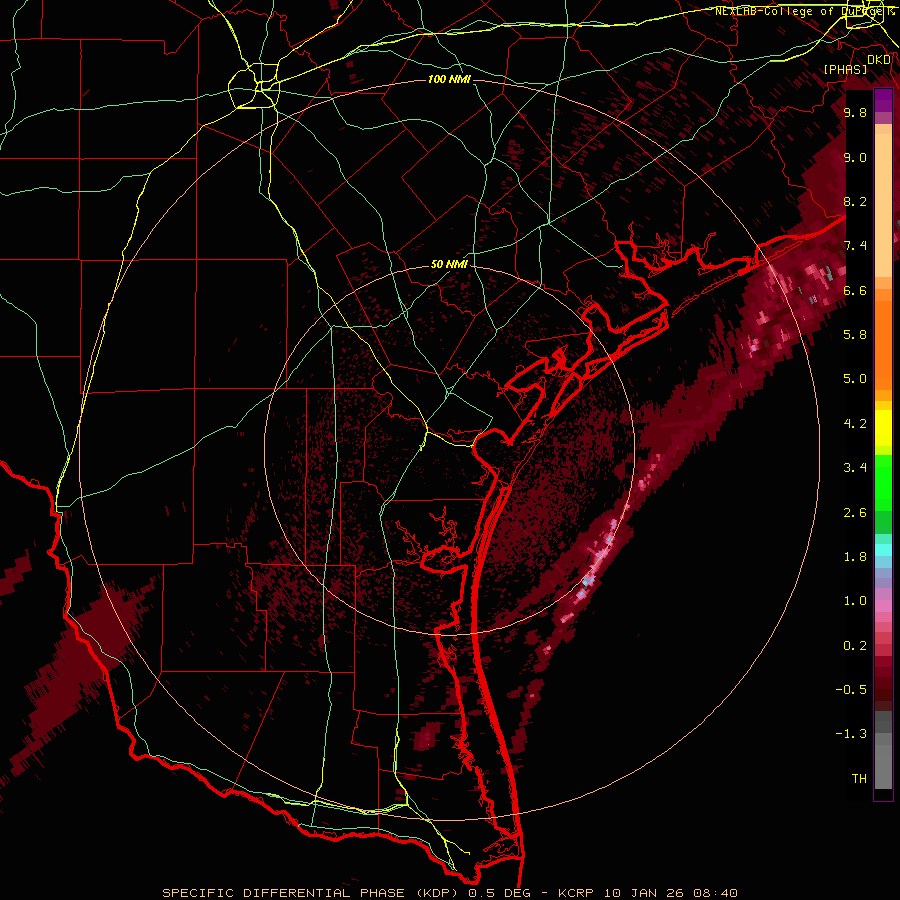Click the 7.4 scale value
Image resolution: width=900 pixels, height=900 pixels.
855,246
